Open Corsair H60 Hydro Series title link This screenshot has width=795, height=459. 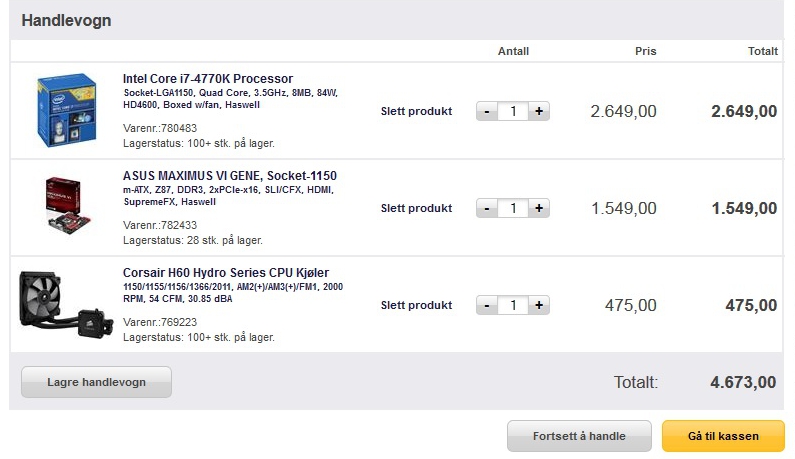click(x=226, y=272)
